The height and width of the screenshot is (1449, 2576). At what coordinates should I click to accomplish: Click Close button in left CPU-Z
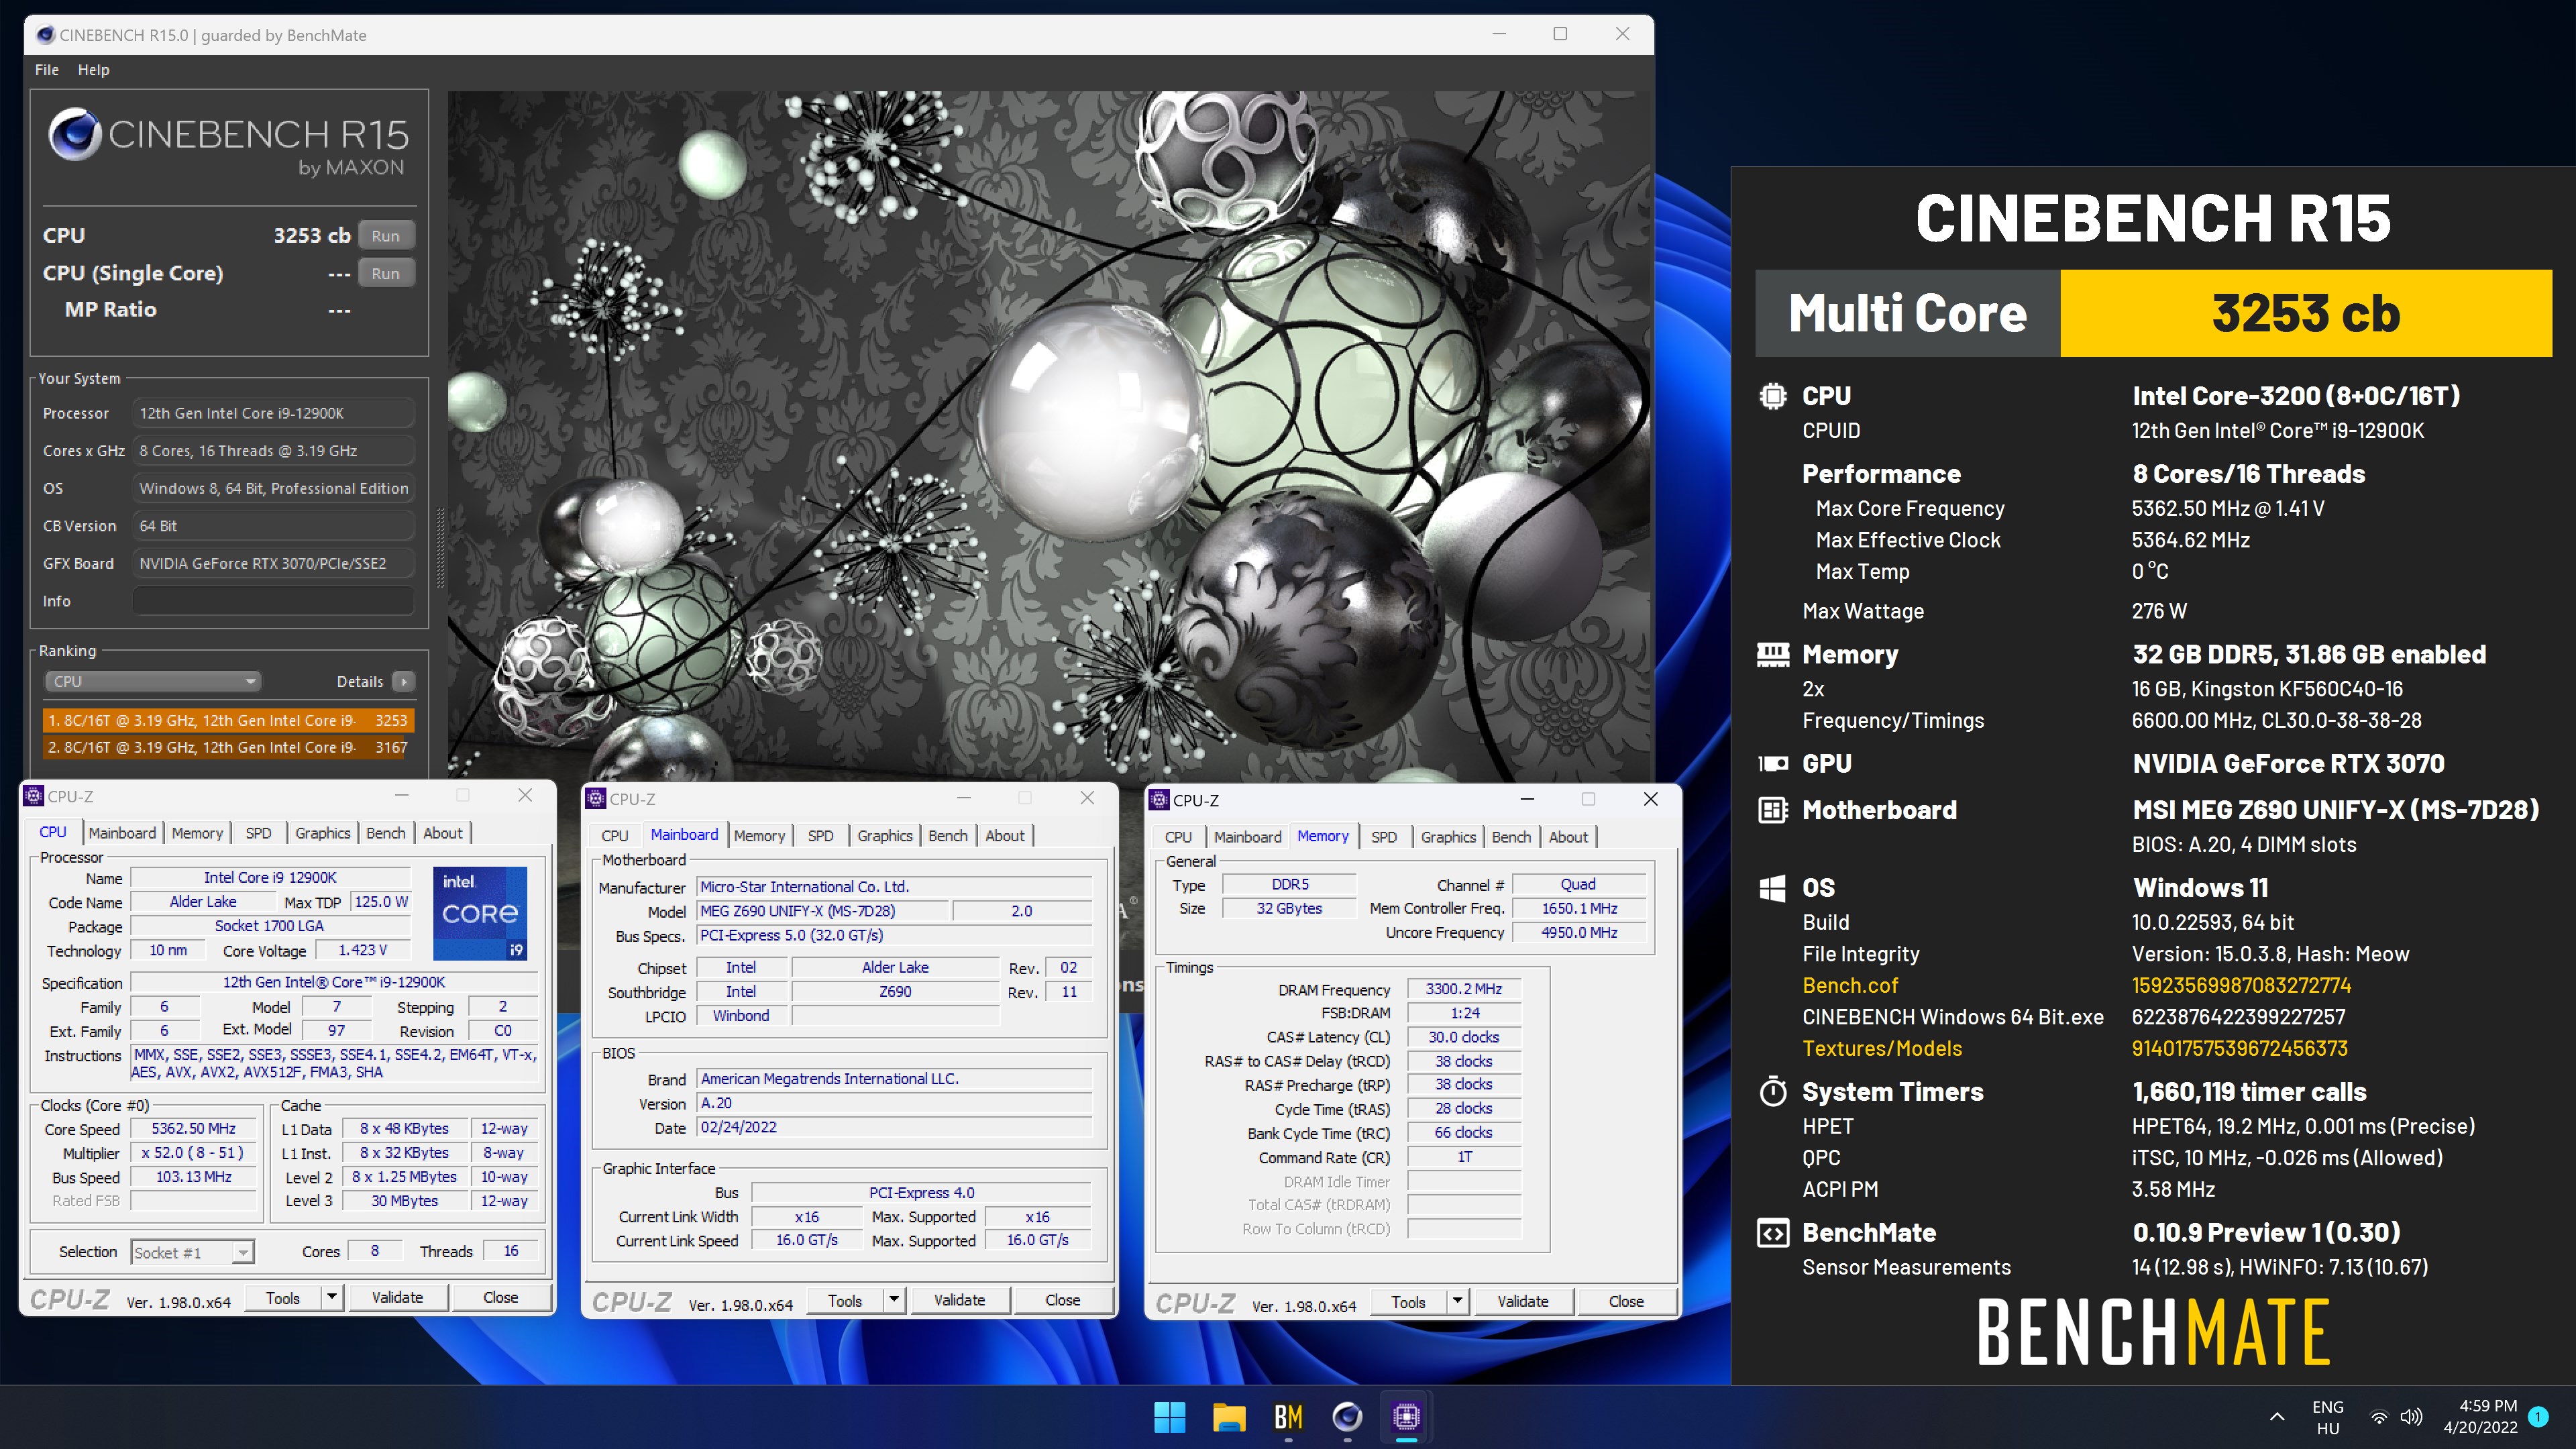click(500, 1297)
